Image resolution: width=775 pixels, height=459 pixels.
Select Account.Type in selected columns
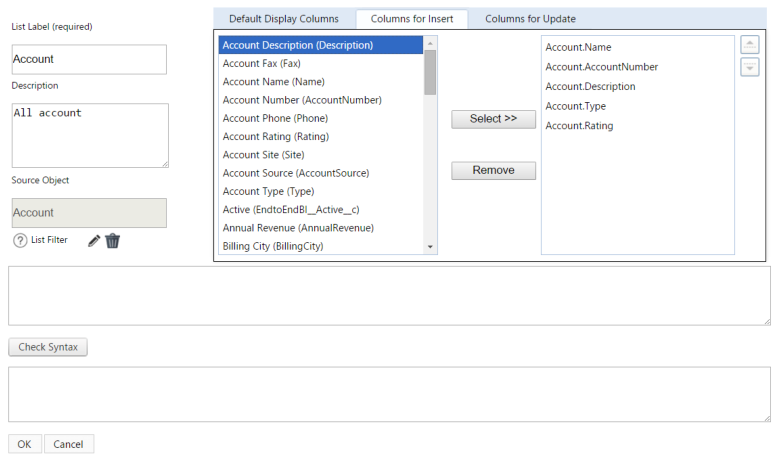coord(638,106)
